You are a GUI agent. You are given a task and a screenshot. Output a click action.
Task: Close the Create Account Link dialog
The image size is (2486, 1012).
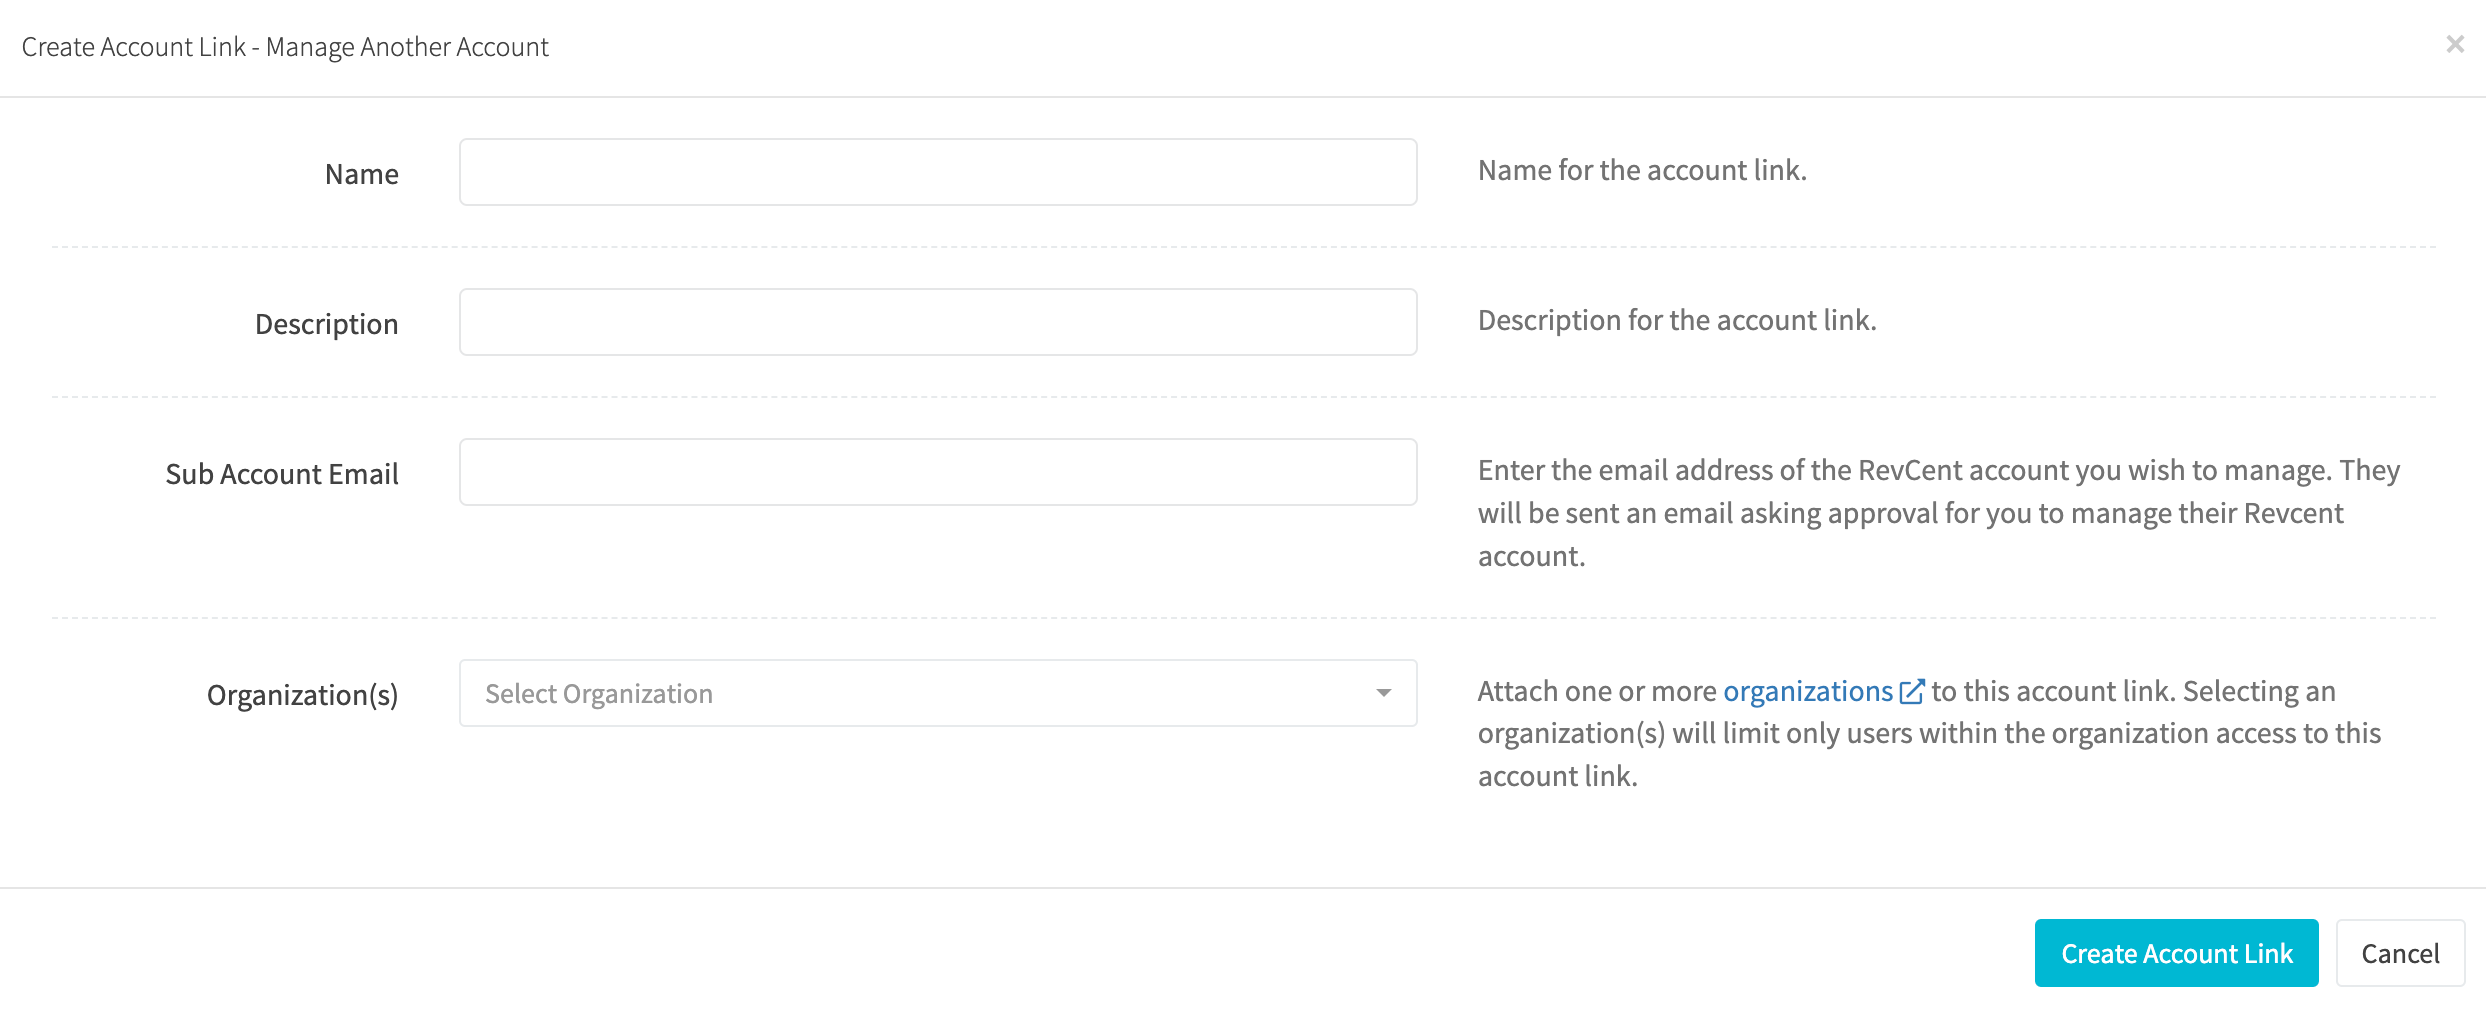(2454, 44)
